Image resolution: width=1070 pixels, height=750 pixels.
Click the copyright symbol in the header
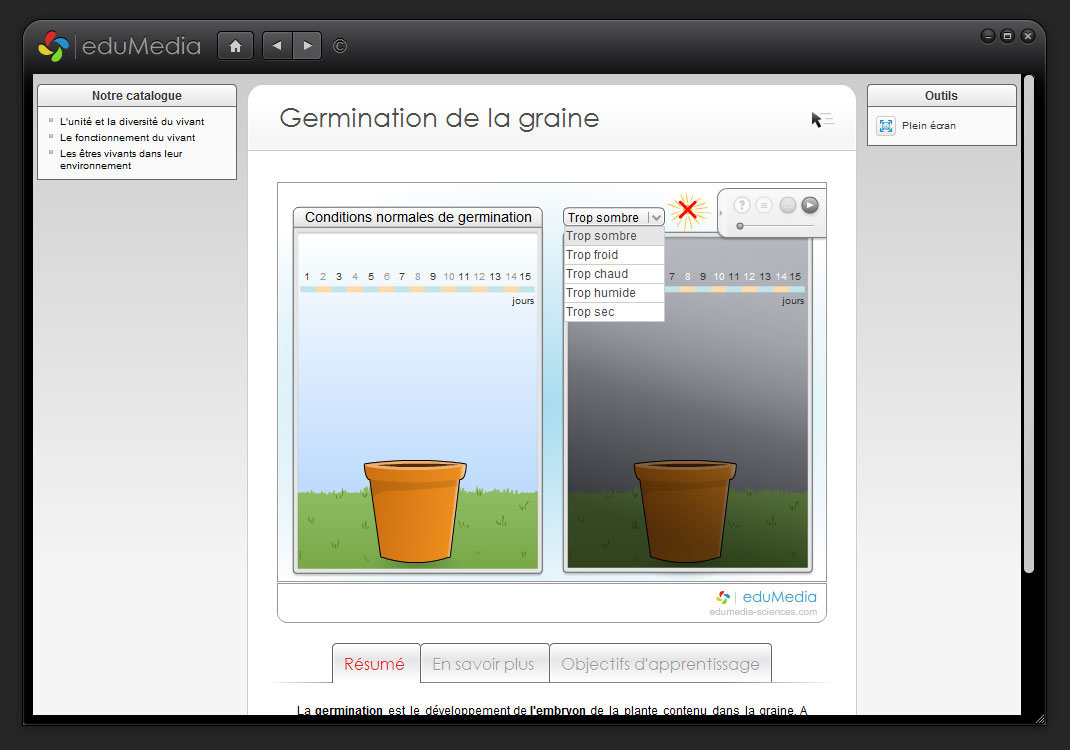(x=340, y=46)
